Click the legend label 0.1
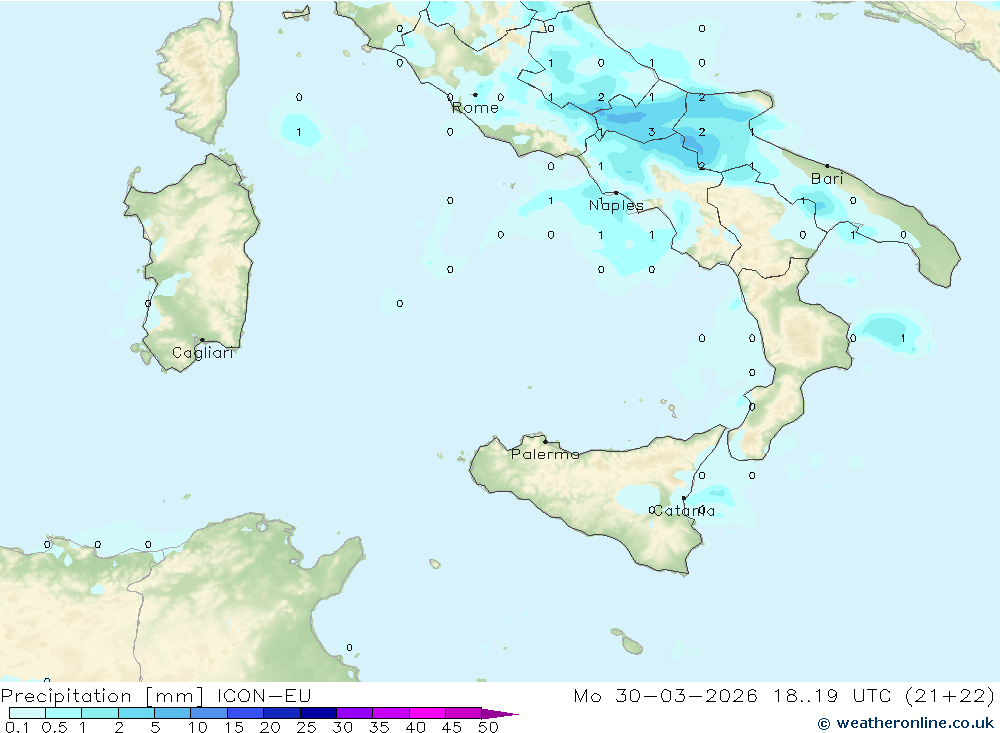The image size is (1000, 733). (17, 727)
